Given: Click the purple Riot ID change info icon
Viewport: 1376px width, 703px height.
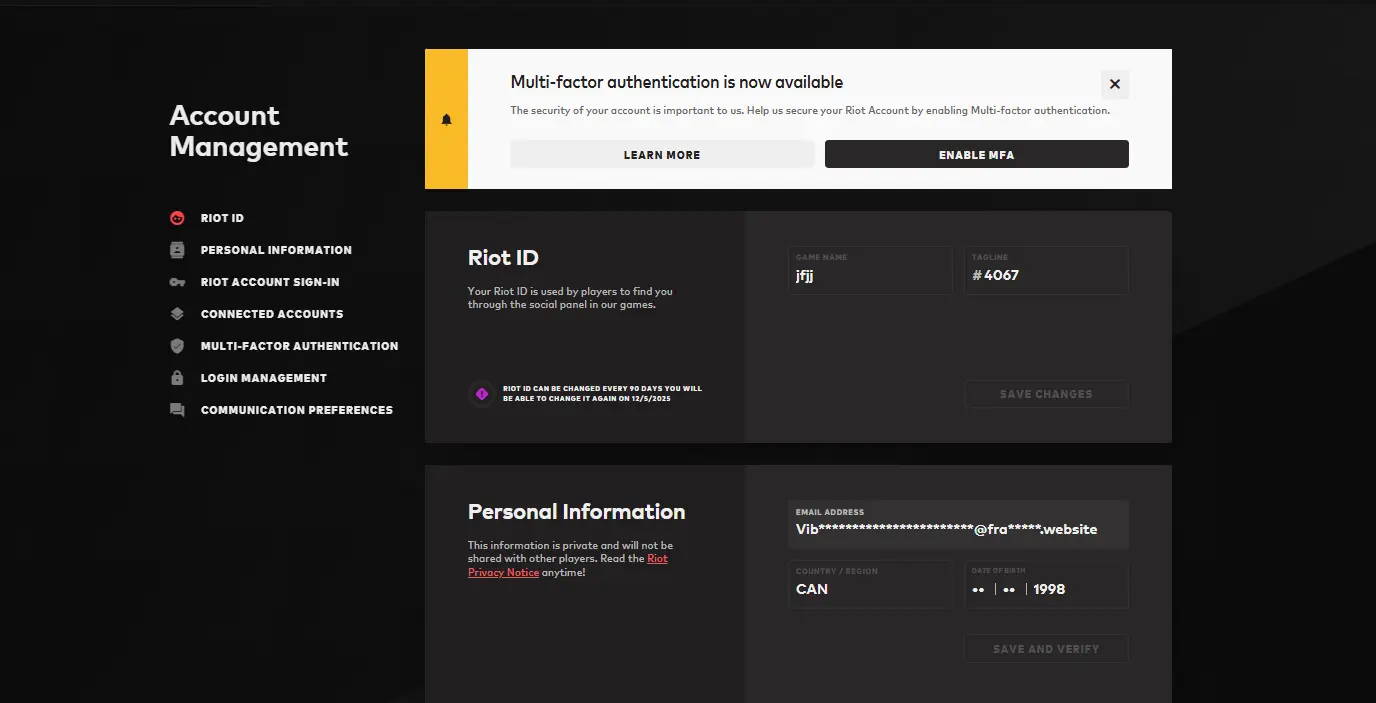Looking at the screenshot, I should click(x=481, y=394).
